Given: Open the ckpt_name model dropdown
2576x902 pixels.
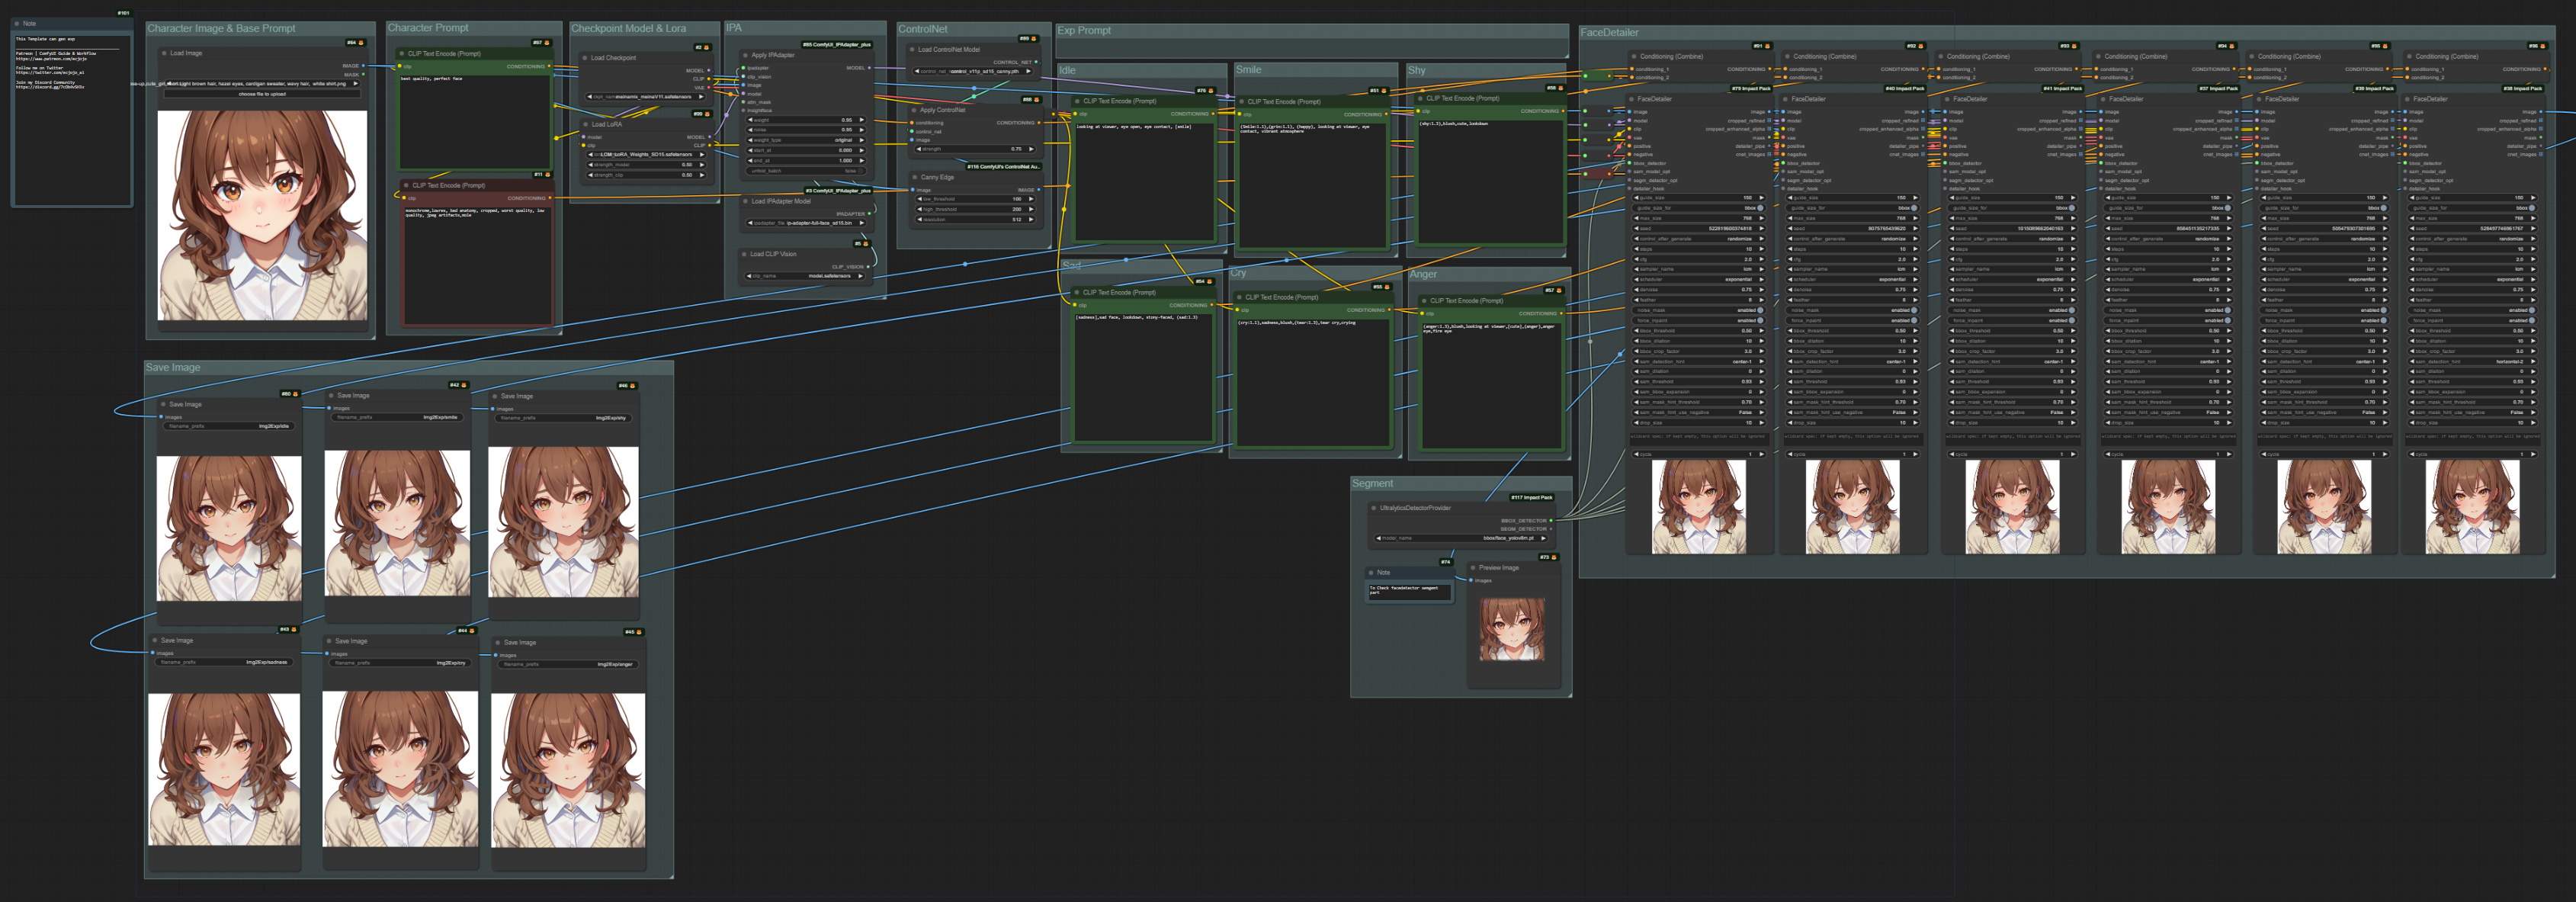Looking at the screenshot, I should (646, 97).
